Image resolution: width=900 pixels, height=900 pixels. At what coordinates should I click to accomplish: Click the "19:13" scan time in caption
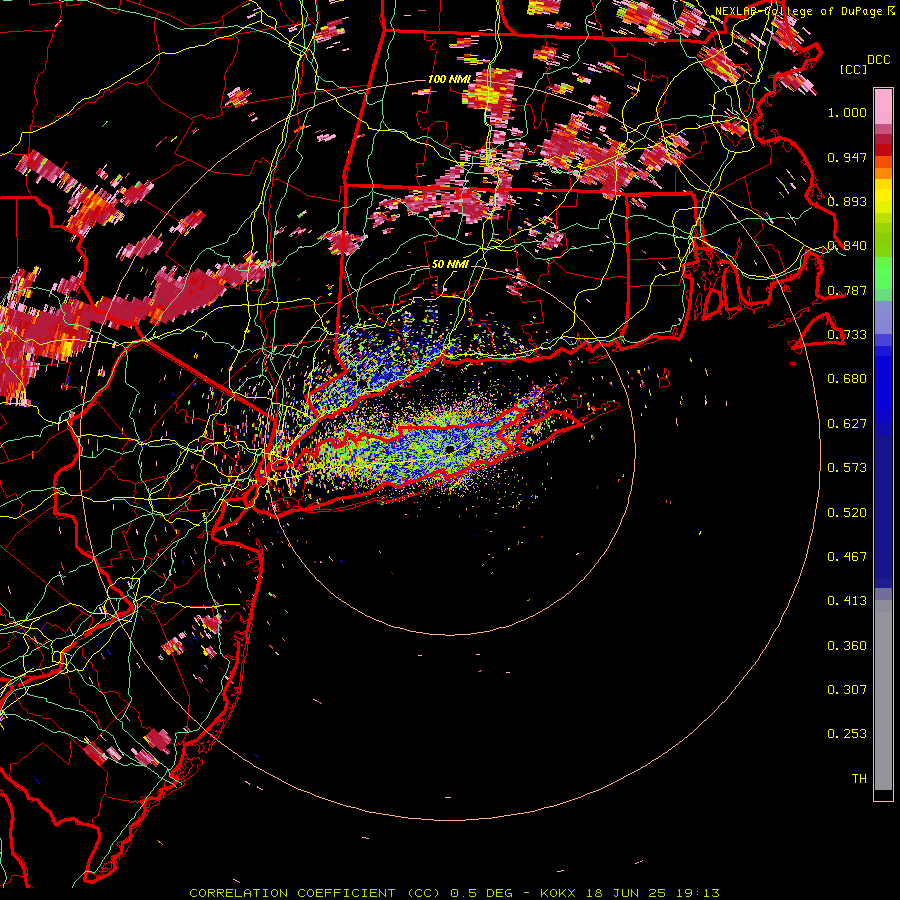pyautogui.click(x=698, y=893)
